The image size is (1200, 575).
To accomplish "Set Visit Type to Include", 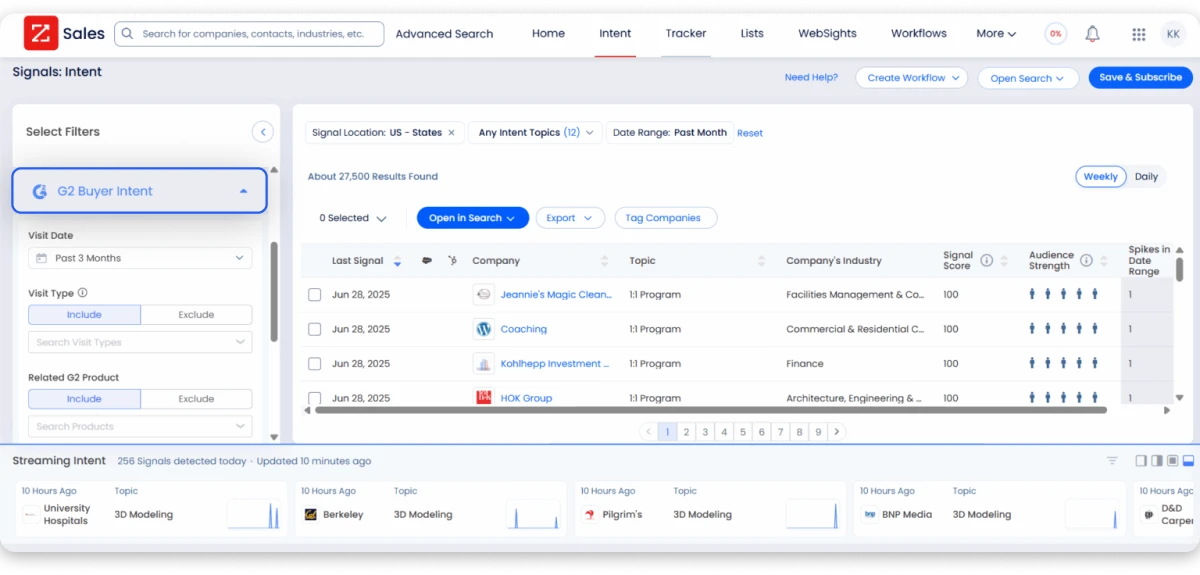I will pyautogui.click(x=84, y=315).
